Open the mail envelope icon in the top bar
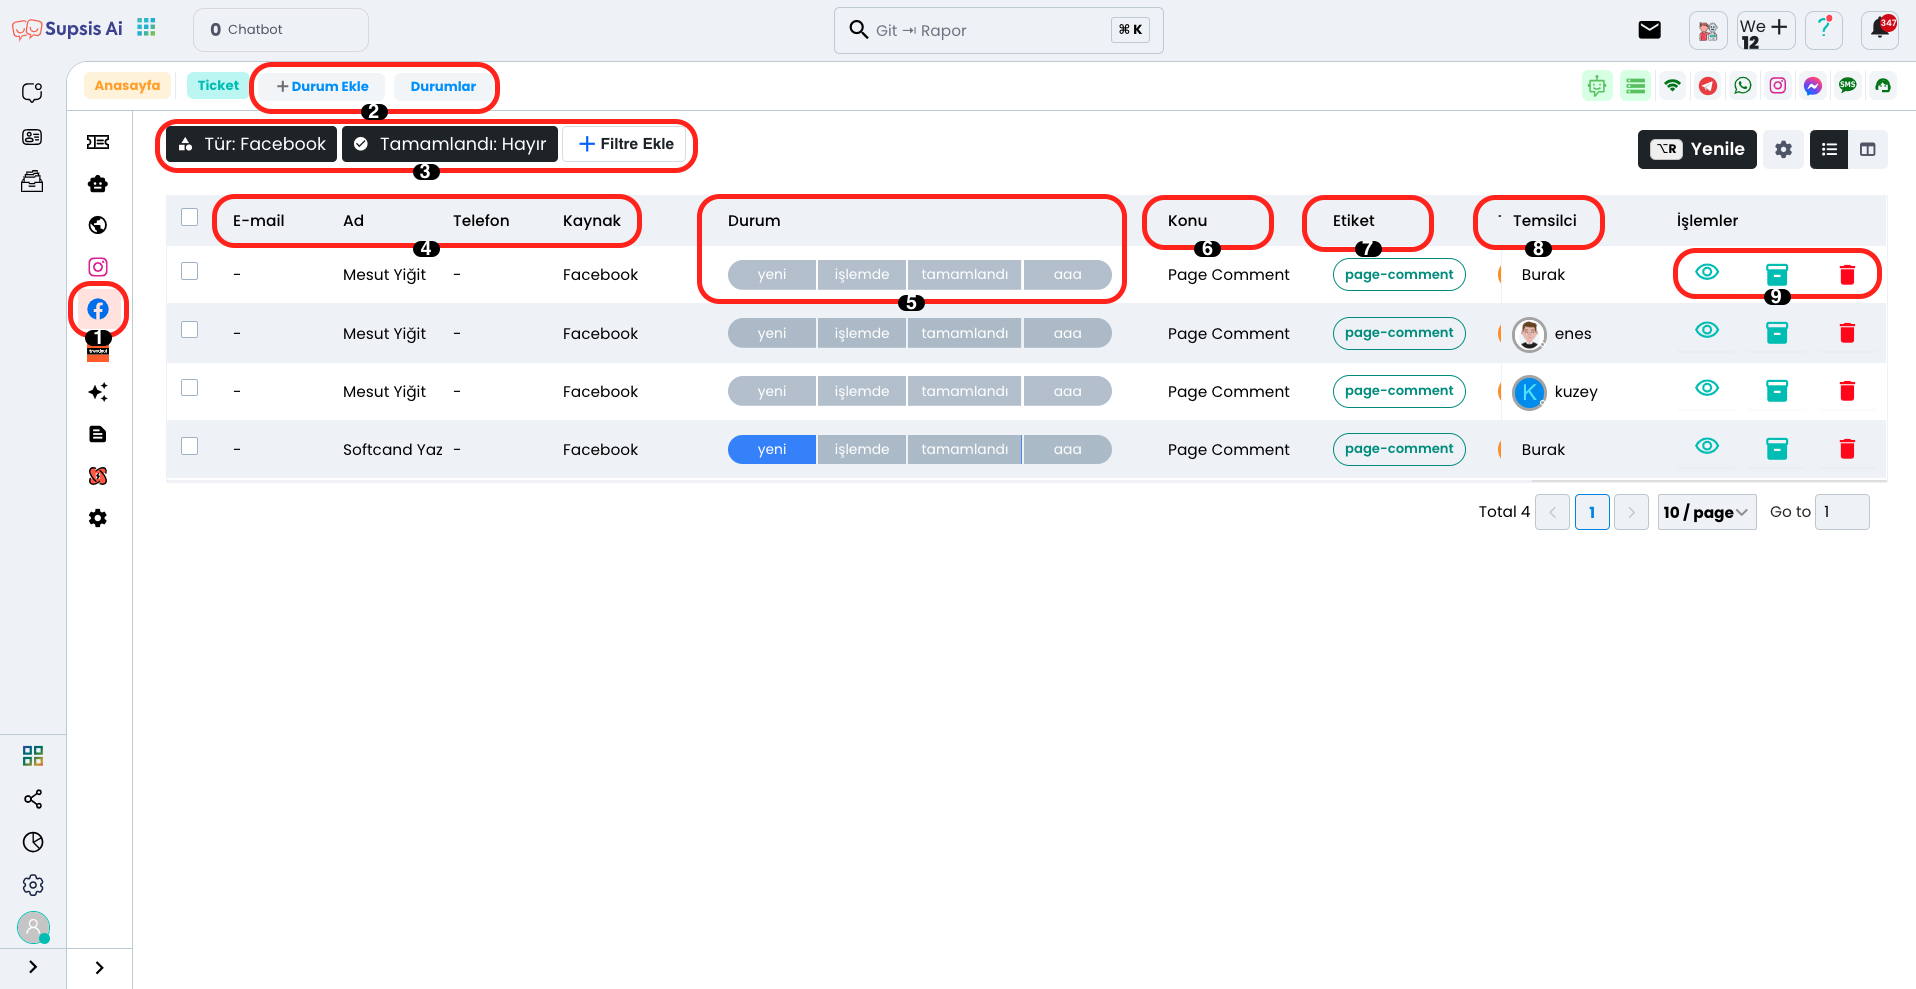1916x989 pixels. [1650, 30]
